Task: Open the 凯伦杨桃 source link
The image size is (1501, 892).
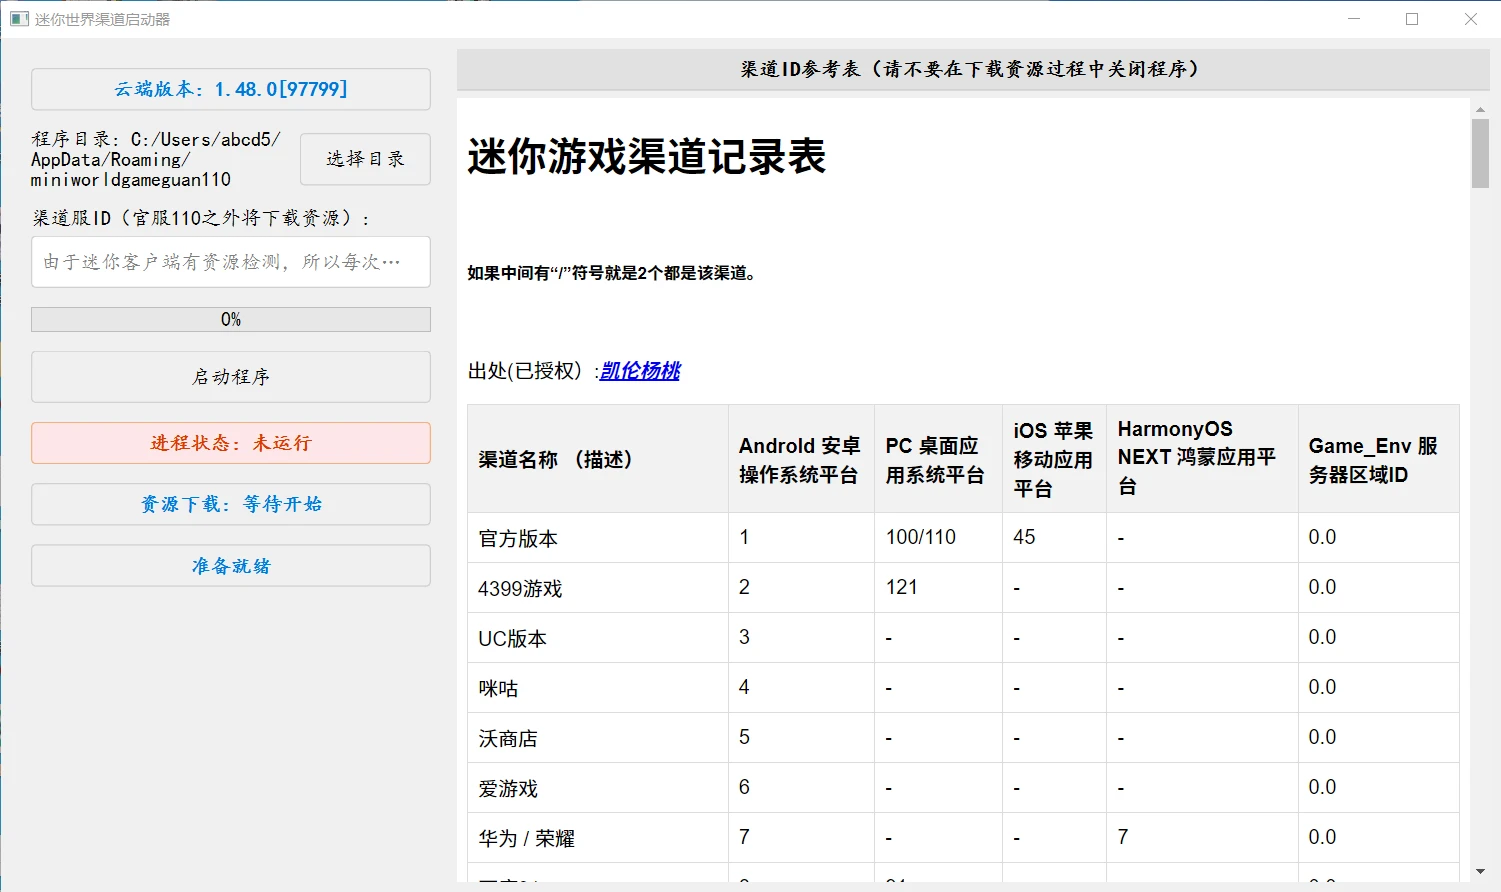Action: (x=640, y=371)
